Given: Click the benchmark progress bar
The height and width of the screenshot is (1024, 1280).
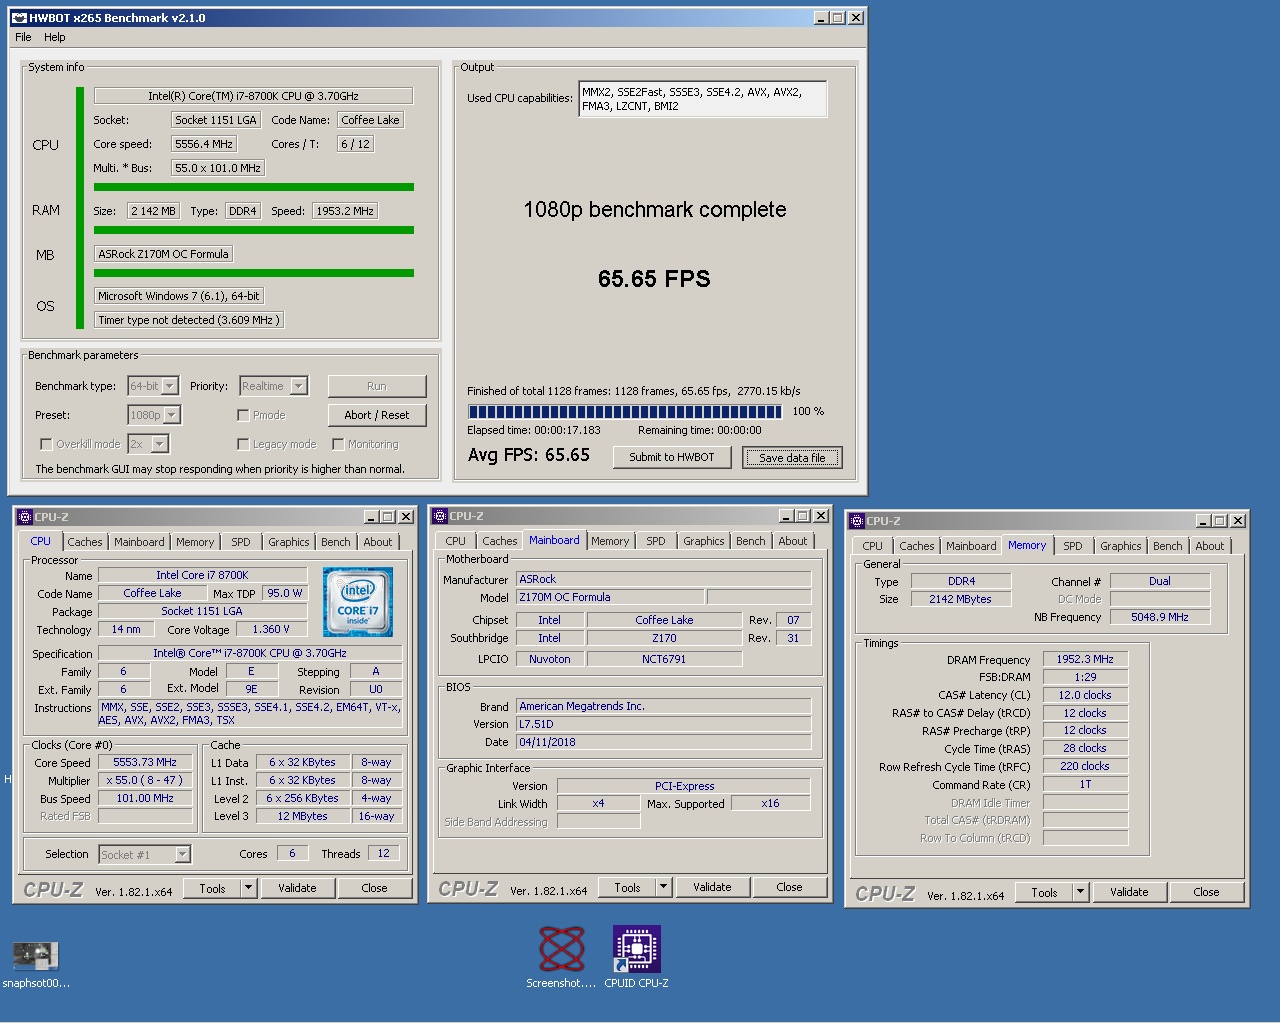Looking at the screenshot, I should [625, 412].
